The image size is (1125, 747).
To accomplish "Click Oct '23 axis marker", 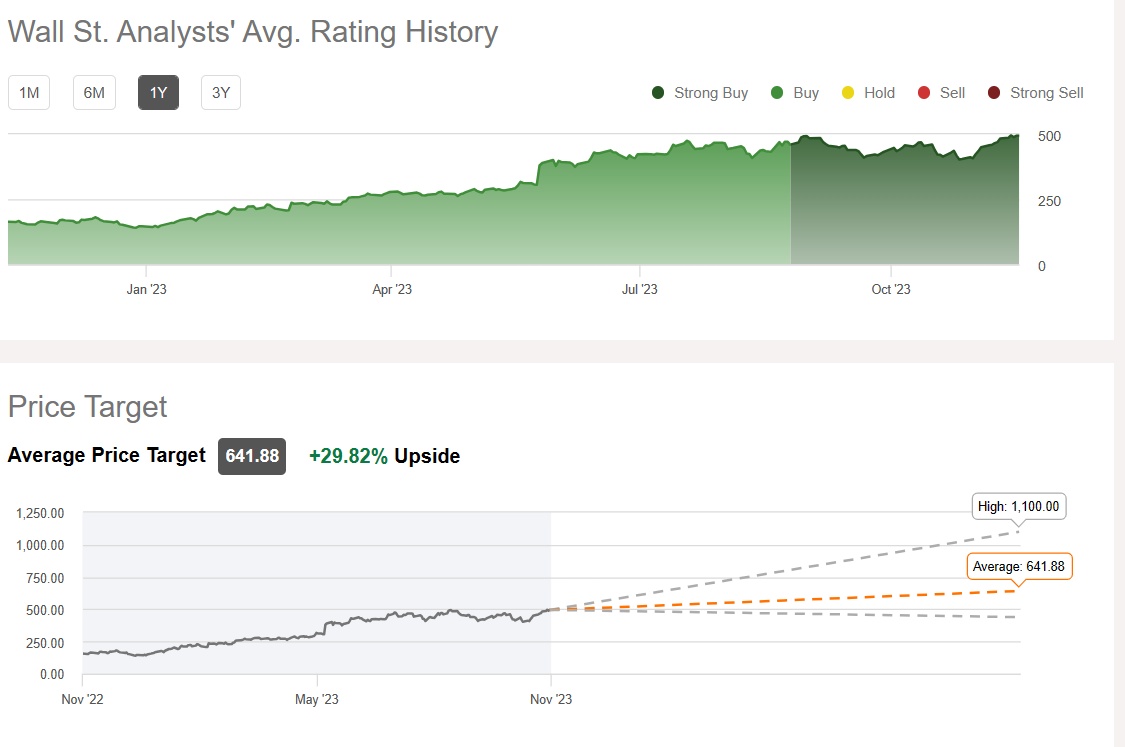I will click(x=891, y=290).
